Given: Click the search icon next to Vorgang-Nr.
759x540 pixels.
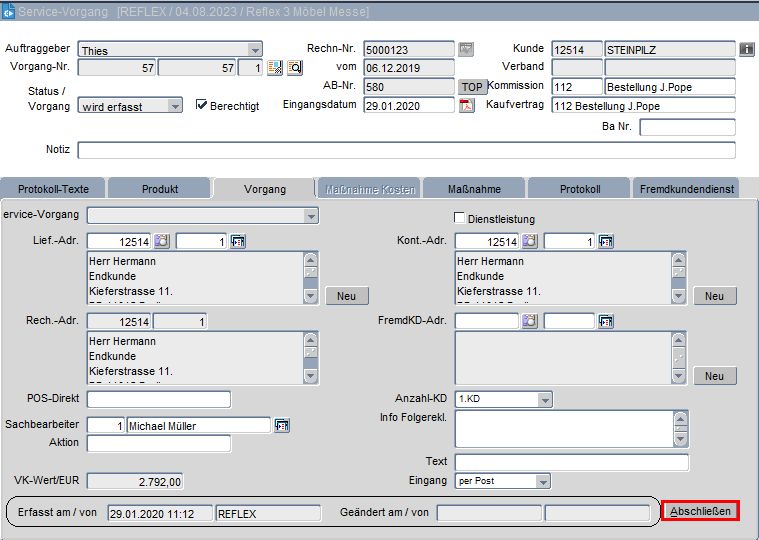Looking at the screenshot, I should click(x=295, y=68).
